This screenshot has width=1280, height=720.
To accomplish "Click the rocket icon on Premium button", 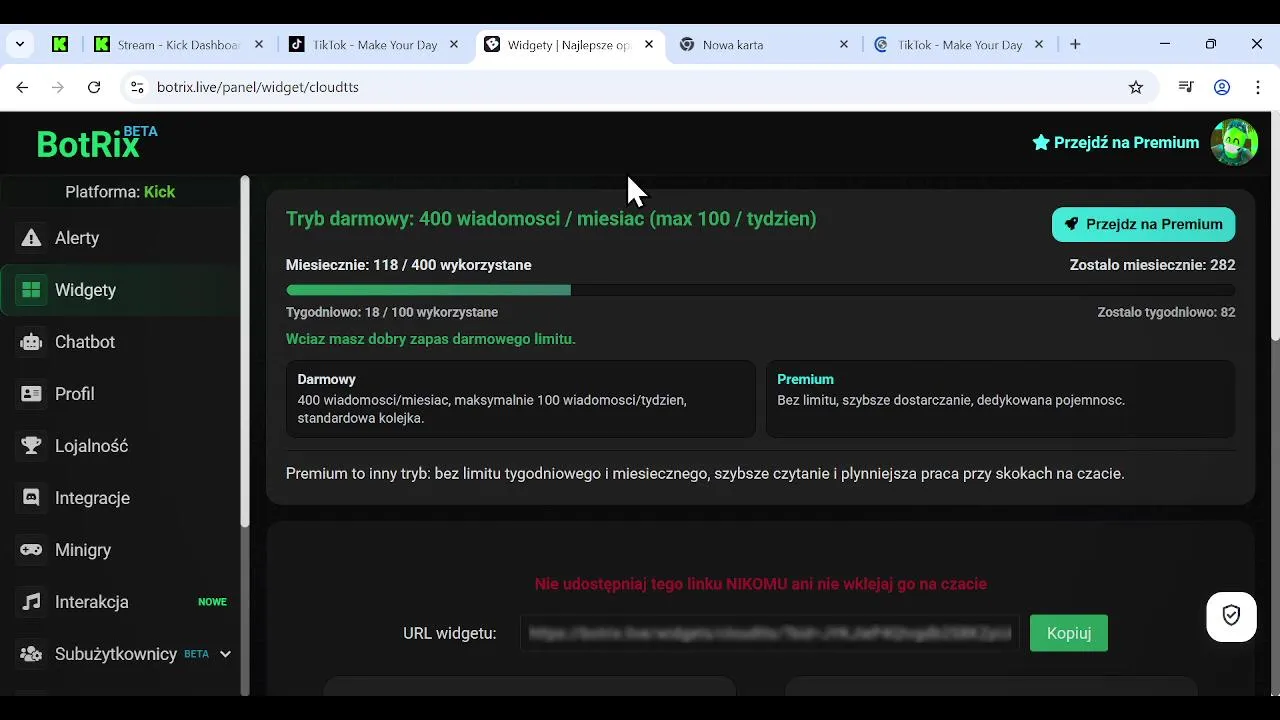I will (1072, 224).
